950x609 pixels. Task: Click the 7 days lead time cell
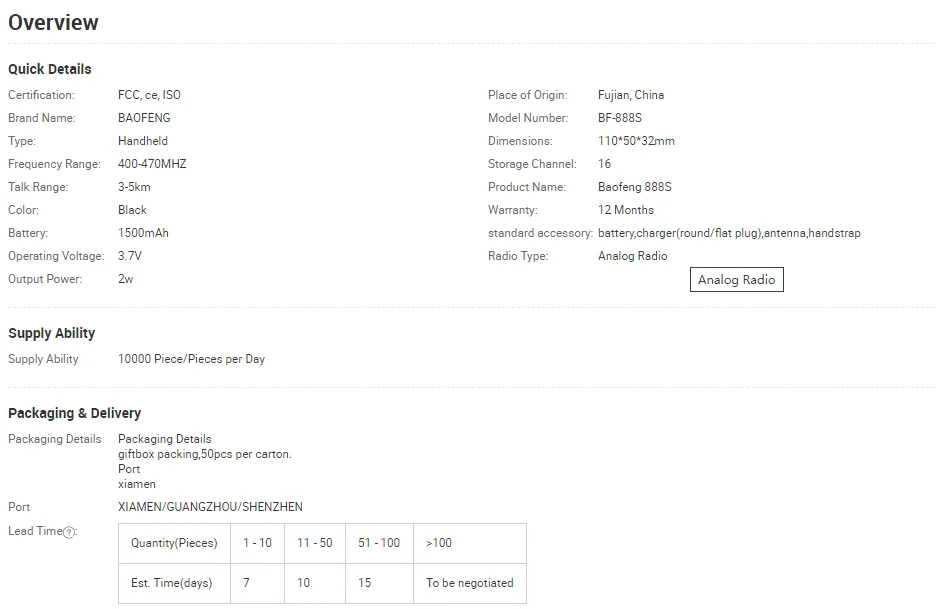[257, 583]
